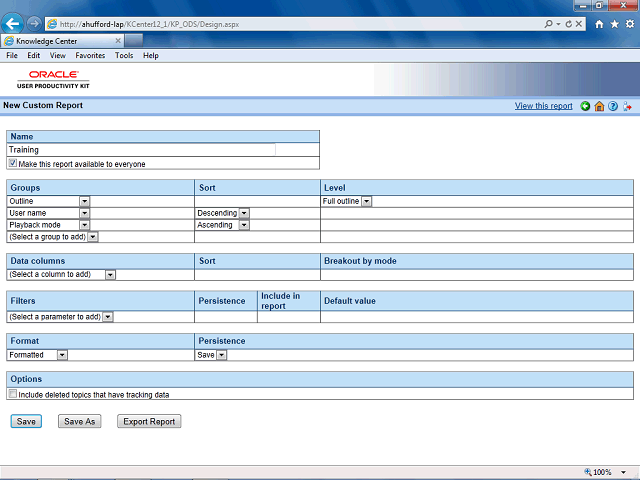Click the Save As button

pos(80,421)
